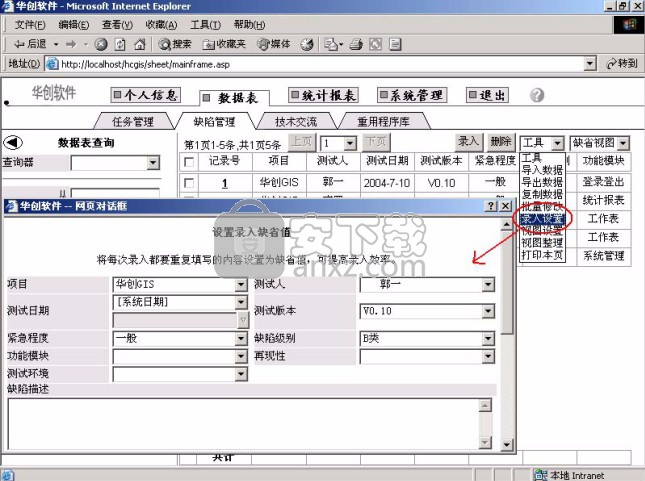Image resolution: width=645 pixels, height=481 pixels.
Task: Open the 搜索 search toolbar button
Action: (x=175, y=44)
